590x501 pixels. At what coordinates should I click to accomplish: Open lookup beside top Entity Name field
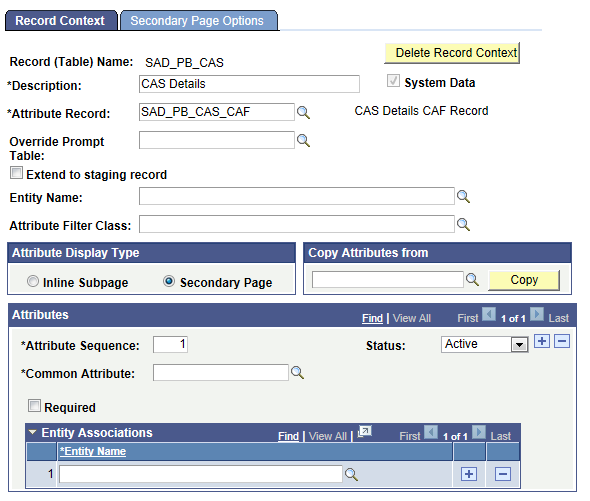pyautogui.click(x=463, y=196)
